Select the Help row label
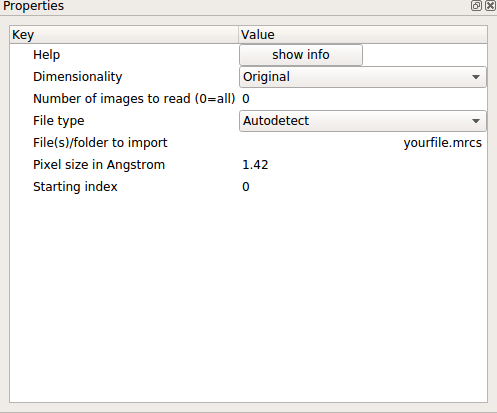Screen dimensions: 497x413 coord(46,55)
